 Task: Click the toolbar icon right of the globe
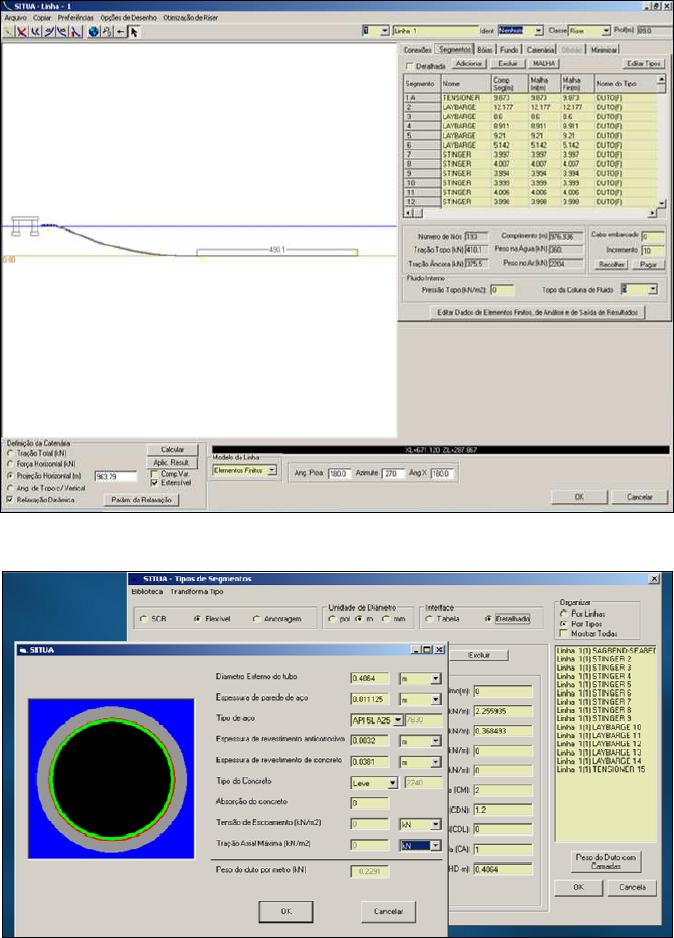coord(107,31)
